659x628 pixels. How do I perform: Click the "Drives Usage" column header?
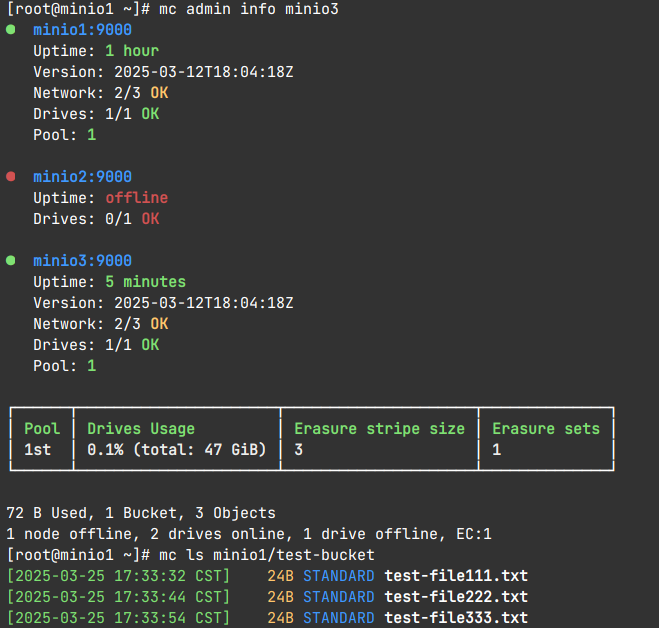(141, 429)
